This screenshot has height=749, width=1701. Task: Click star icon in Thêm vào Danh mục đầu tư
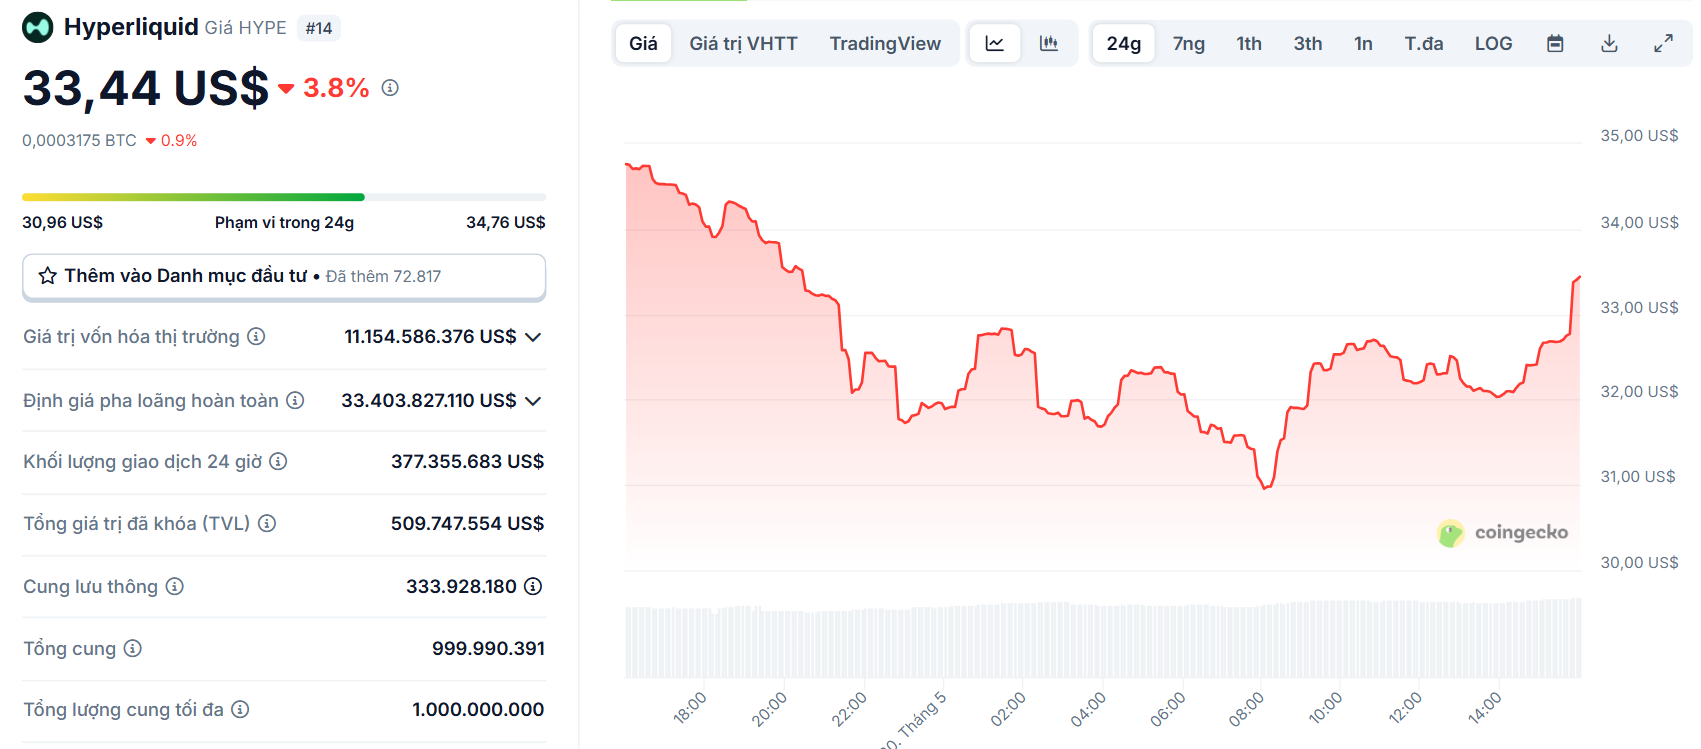47,276
